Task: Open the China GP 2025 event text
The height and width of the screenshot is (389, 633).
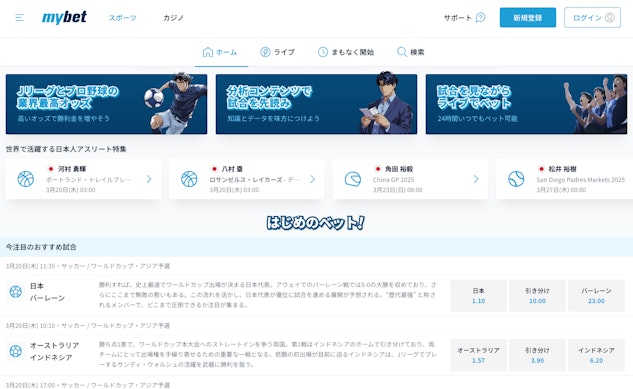Action: tap(394, 180)
